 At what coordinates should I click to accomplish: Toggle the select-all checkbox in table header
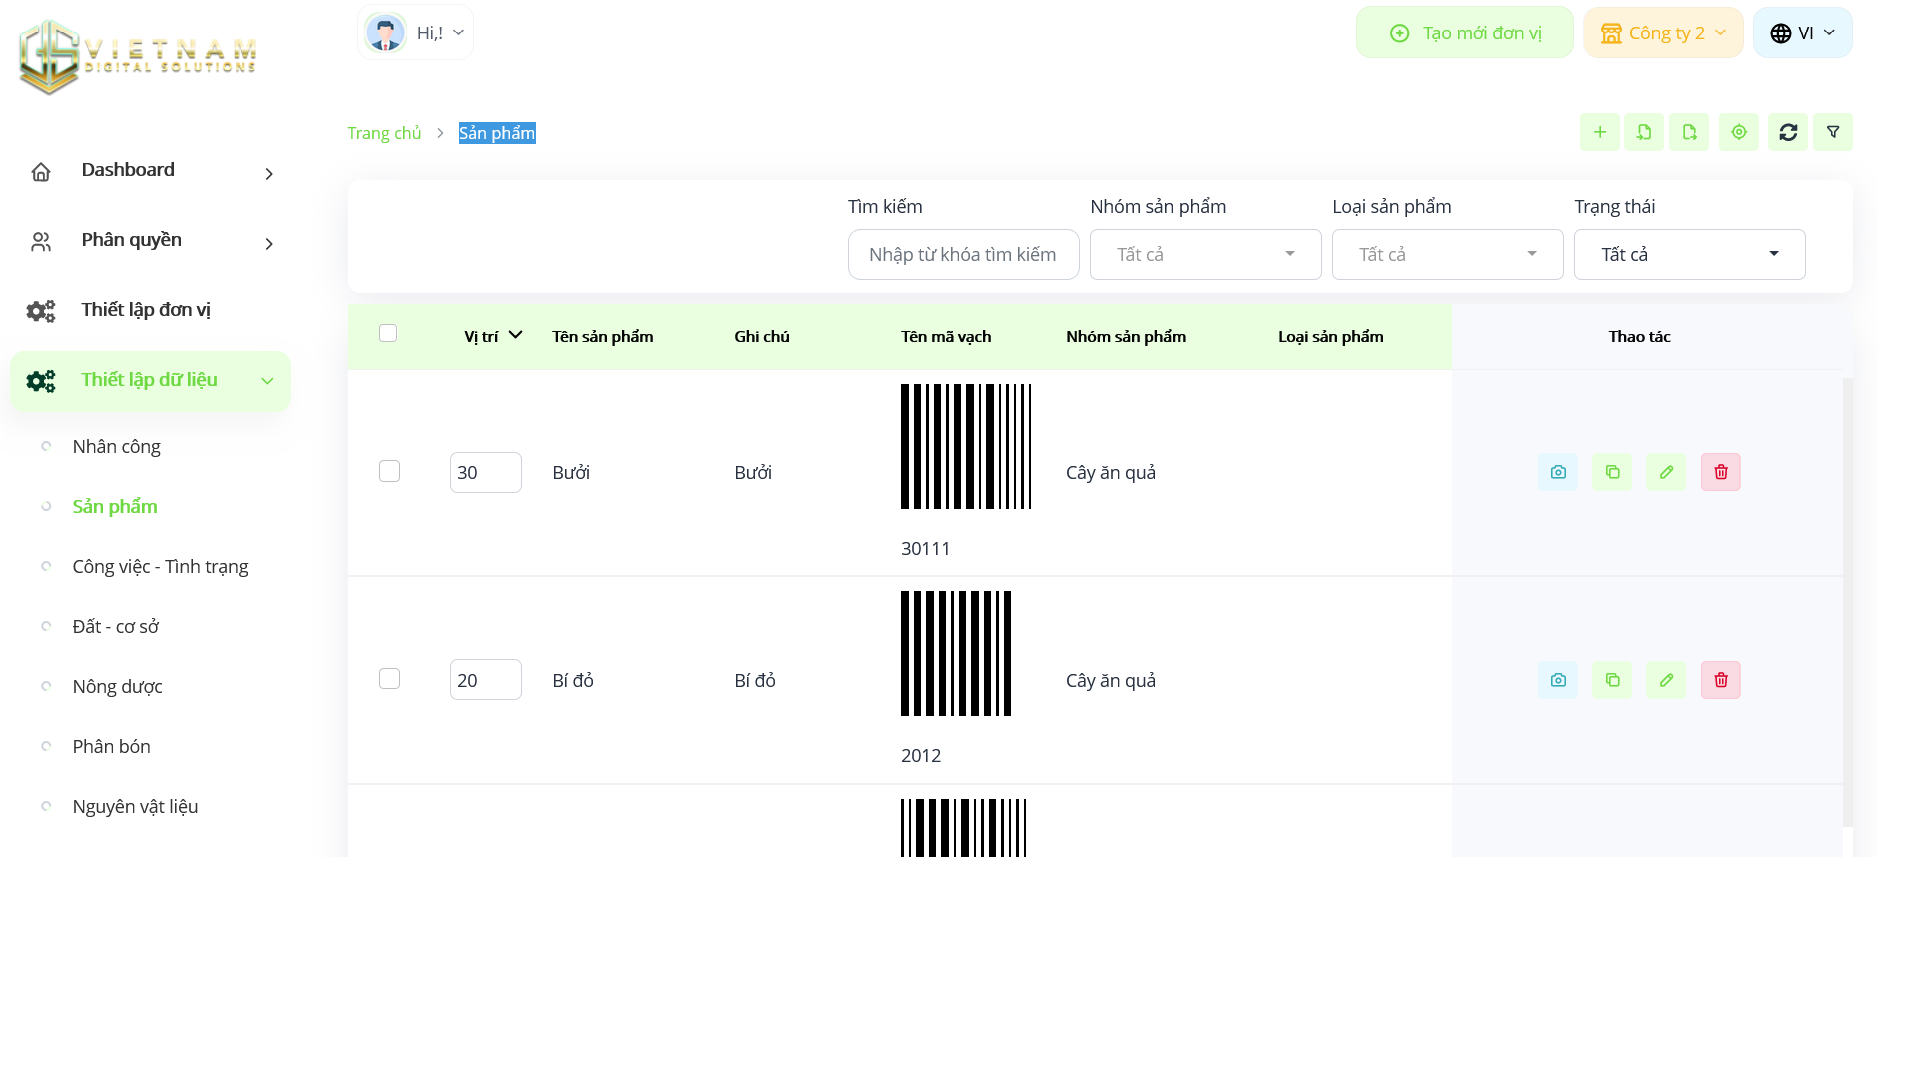tap(388, 333)
